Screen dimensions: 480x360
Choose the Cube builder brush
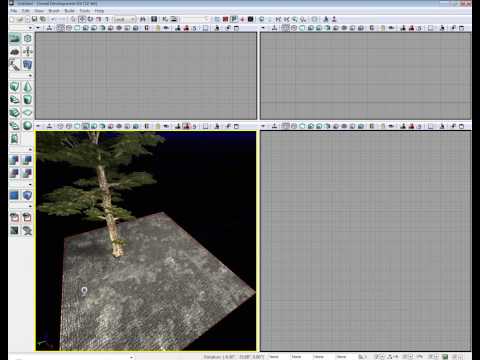click(x=14, y=87)
